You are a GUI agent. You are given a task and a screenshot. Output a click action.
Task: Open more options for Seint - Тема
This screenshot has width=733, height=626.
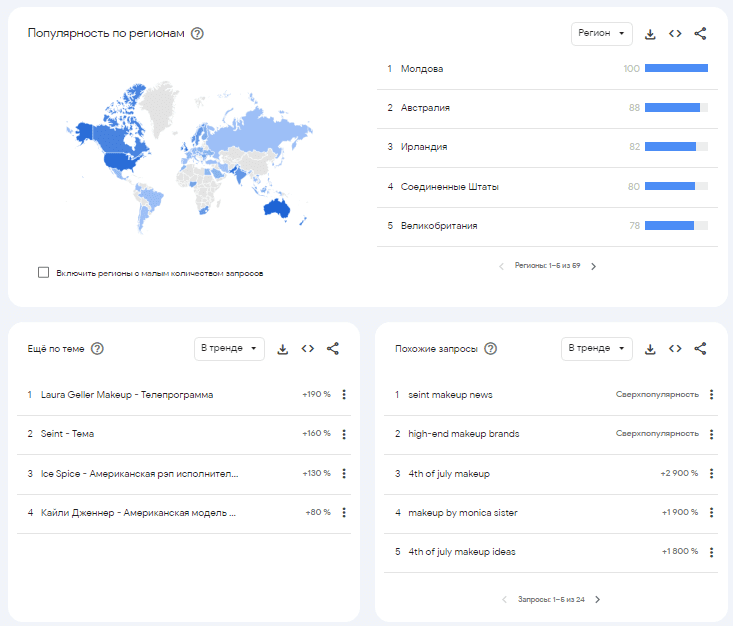point(344,434)
